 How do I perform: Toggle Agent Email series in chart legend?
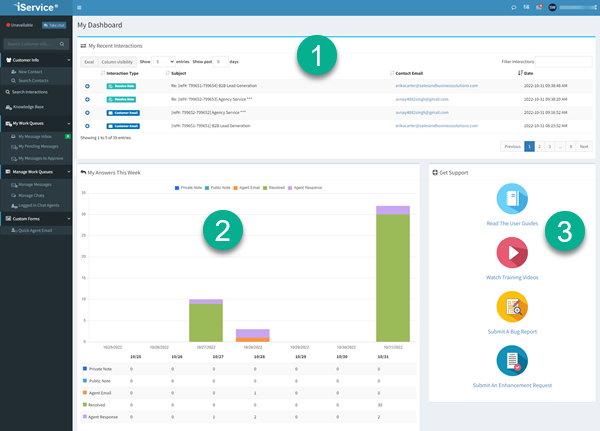(x=246, y=188)
